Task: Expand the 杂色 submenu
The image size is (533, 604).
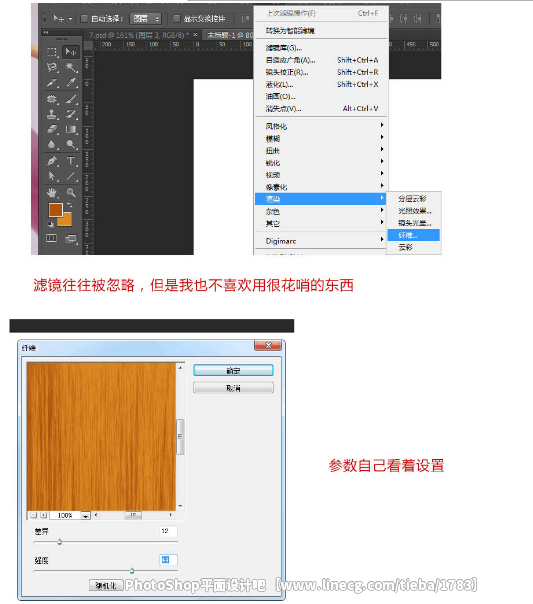Action: (x=320, y=211)
